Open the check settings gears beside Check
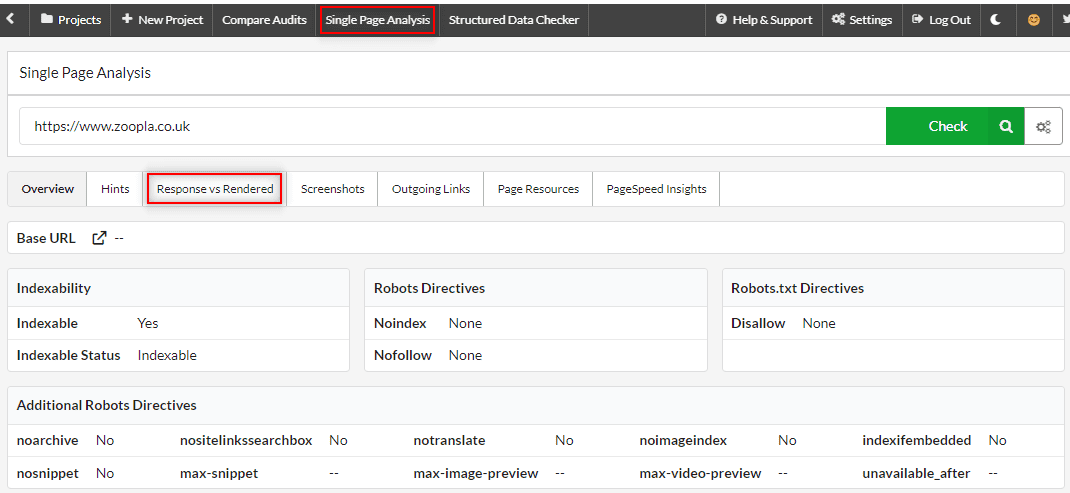1070x493 pixels. tap(1043, 126)
